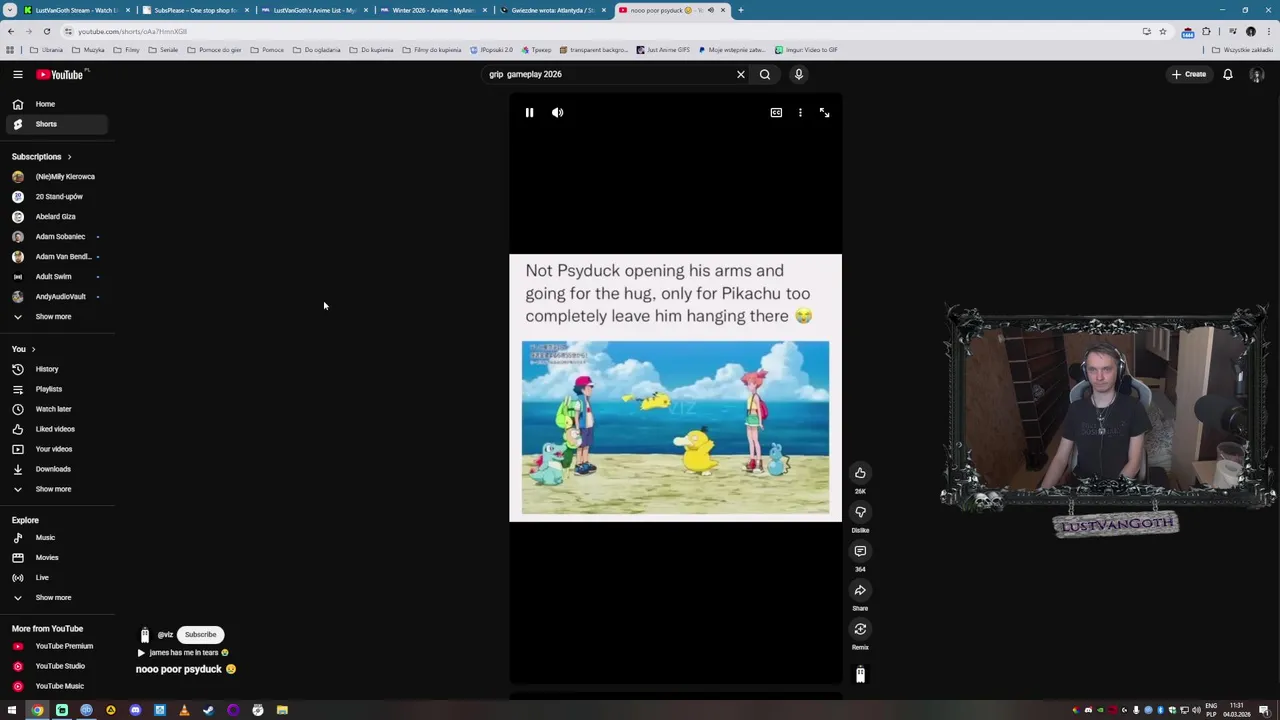Click the search magnifier button
This screenshot has width=1280, height=720.
click(765, 74)
